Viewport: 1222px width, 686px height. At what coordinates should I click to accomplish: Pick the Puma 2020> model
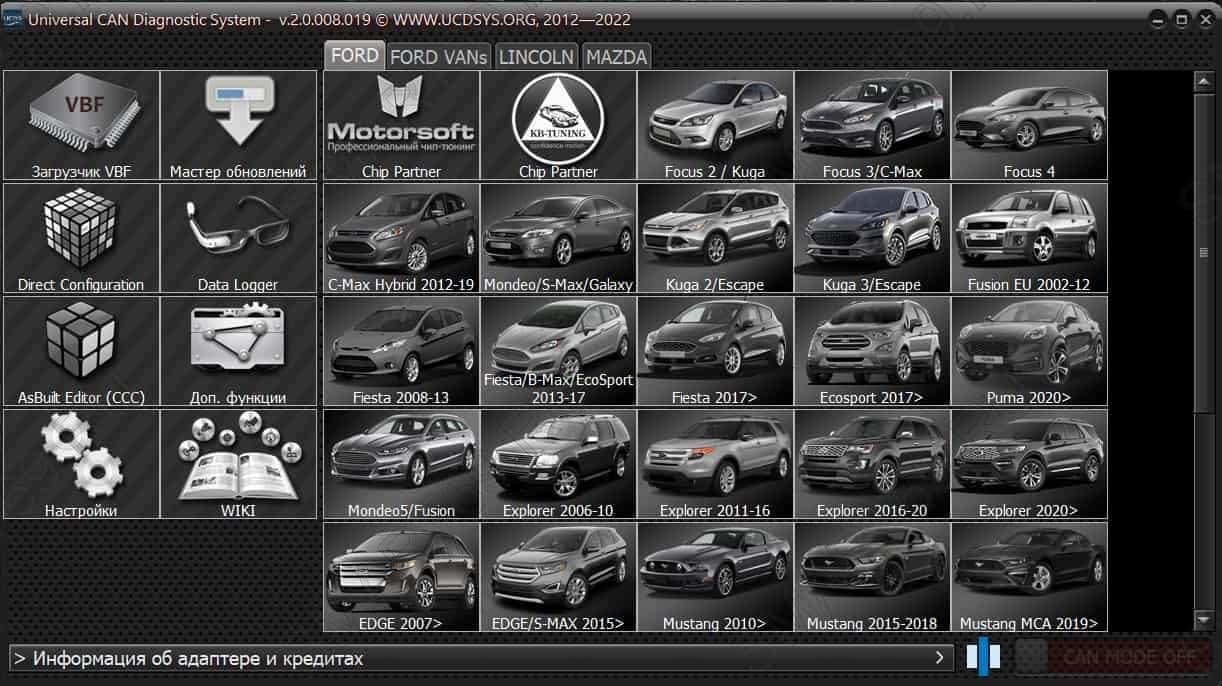click(x=1029, y=351)
